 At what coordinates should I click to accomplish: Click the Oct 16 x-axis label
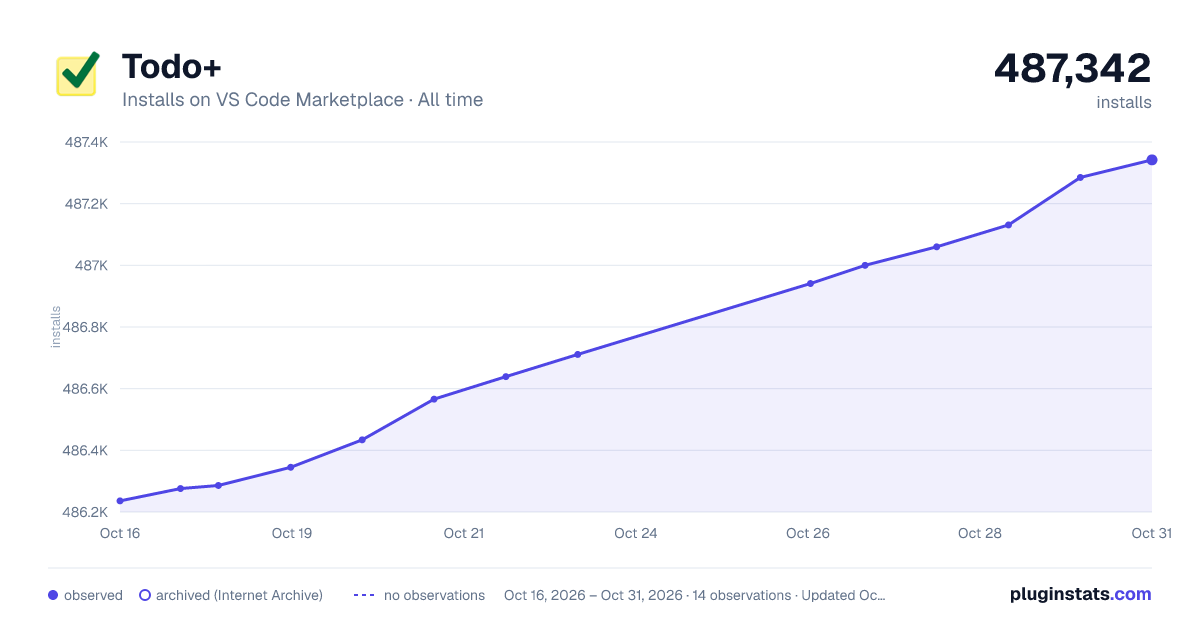click(120, 533)
